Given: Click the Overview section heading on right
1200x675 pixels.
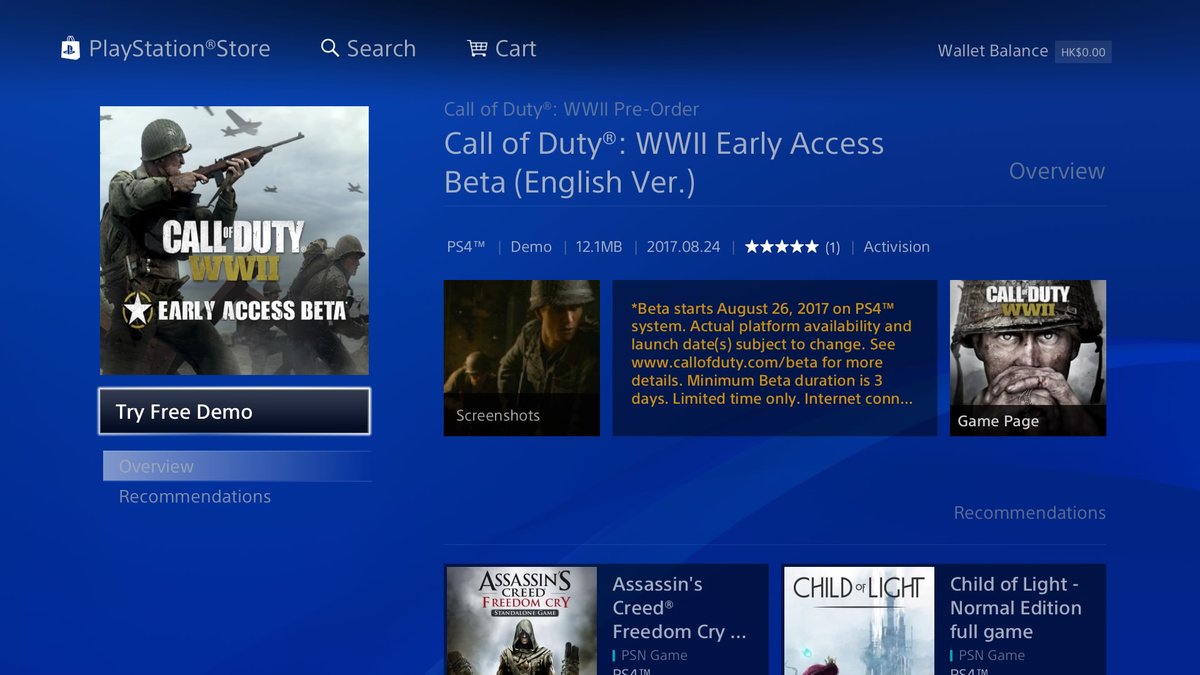Looking at the screenshot, I should pyautogui.click(x=1057, y=171).
